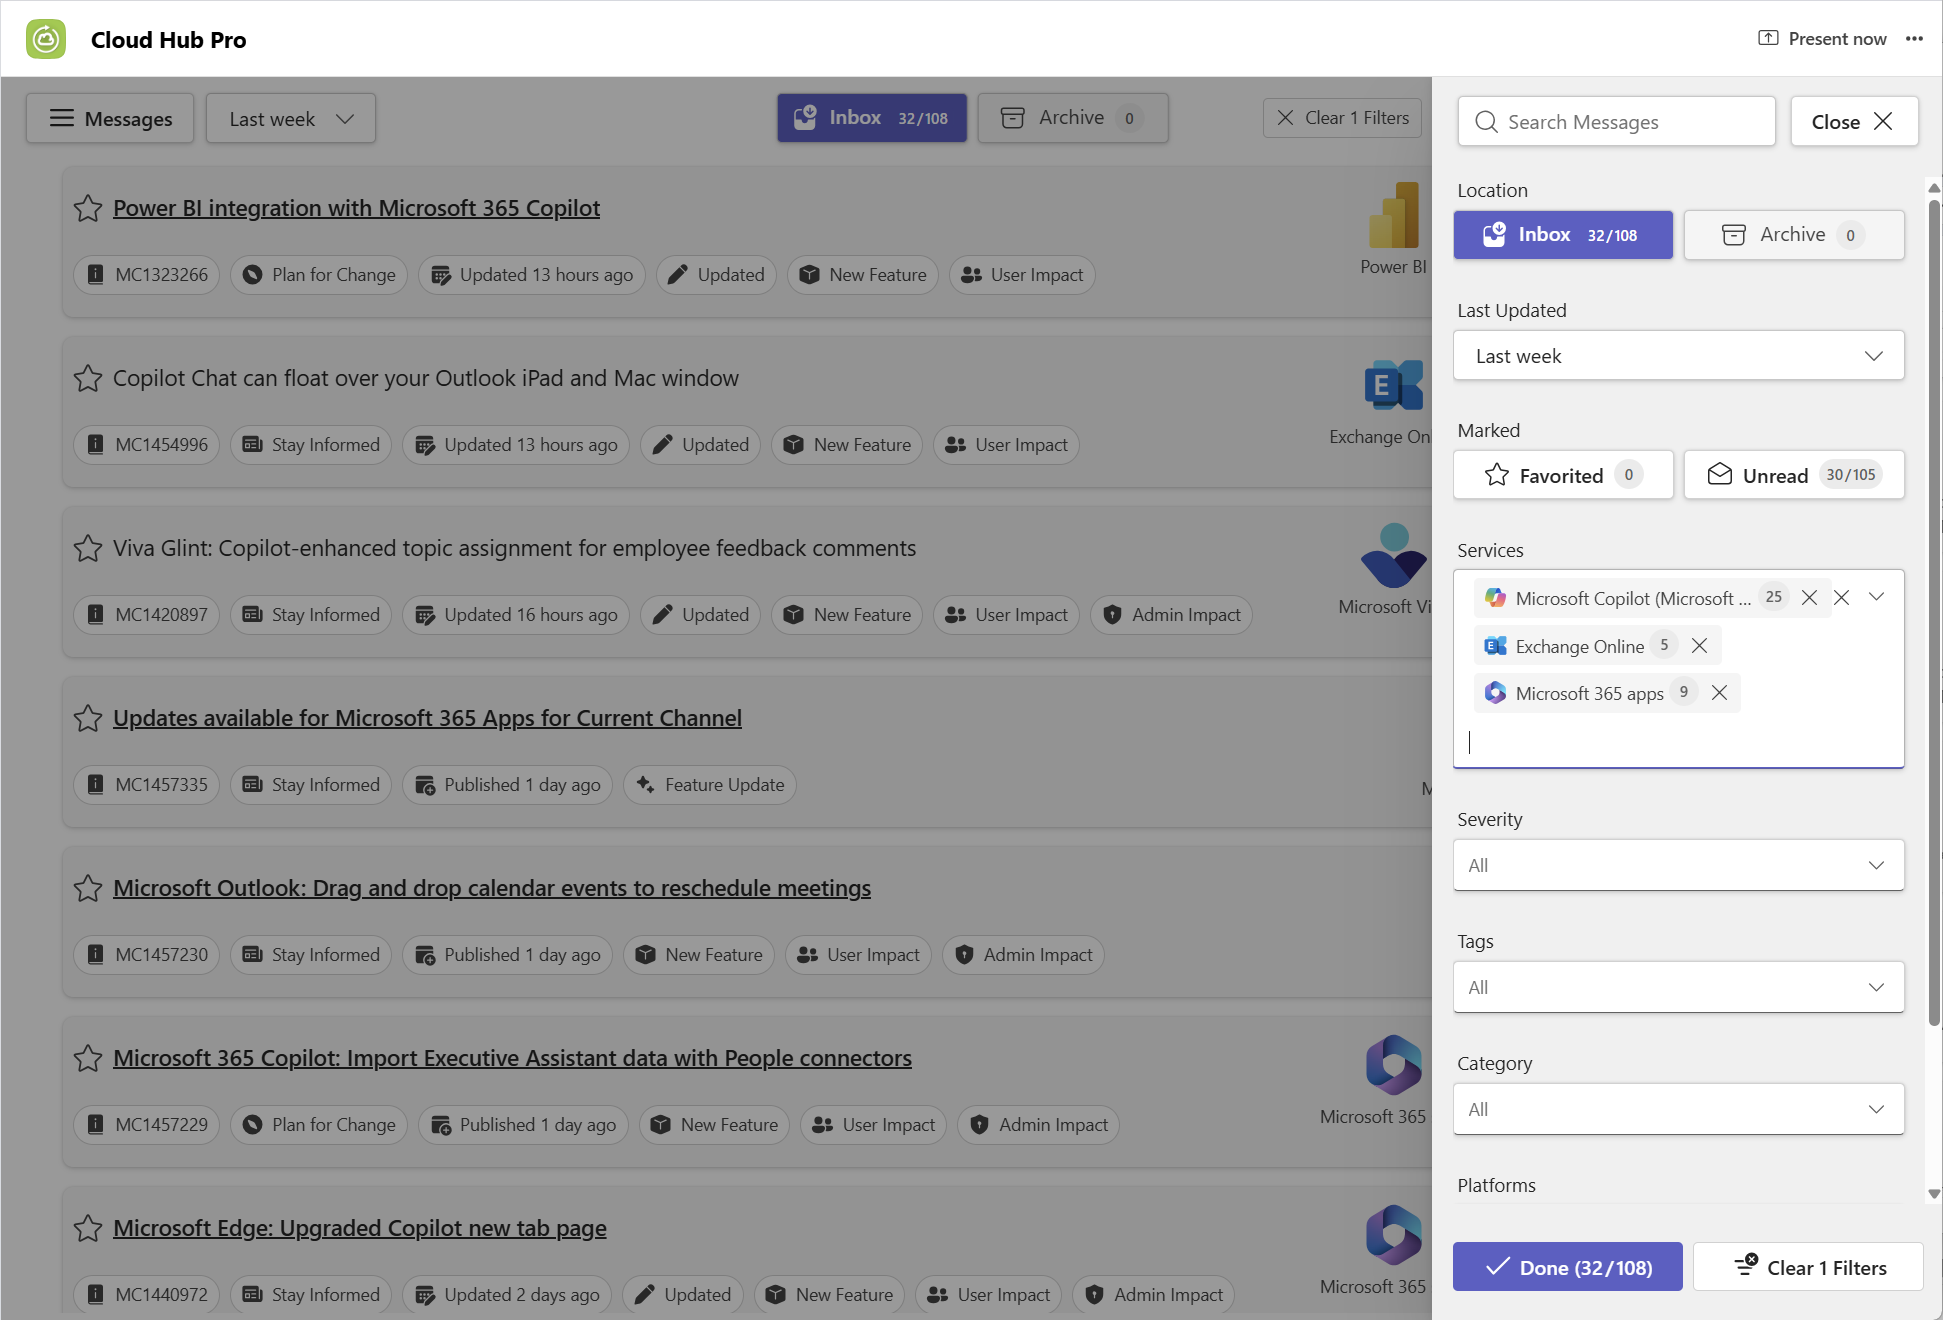The height and width of the screenshot is (1320, 1943).
Task: Switch to the Inbox tab in main toolbar
Action: tap(872, 118)
